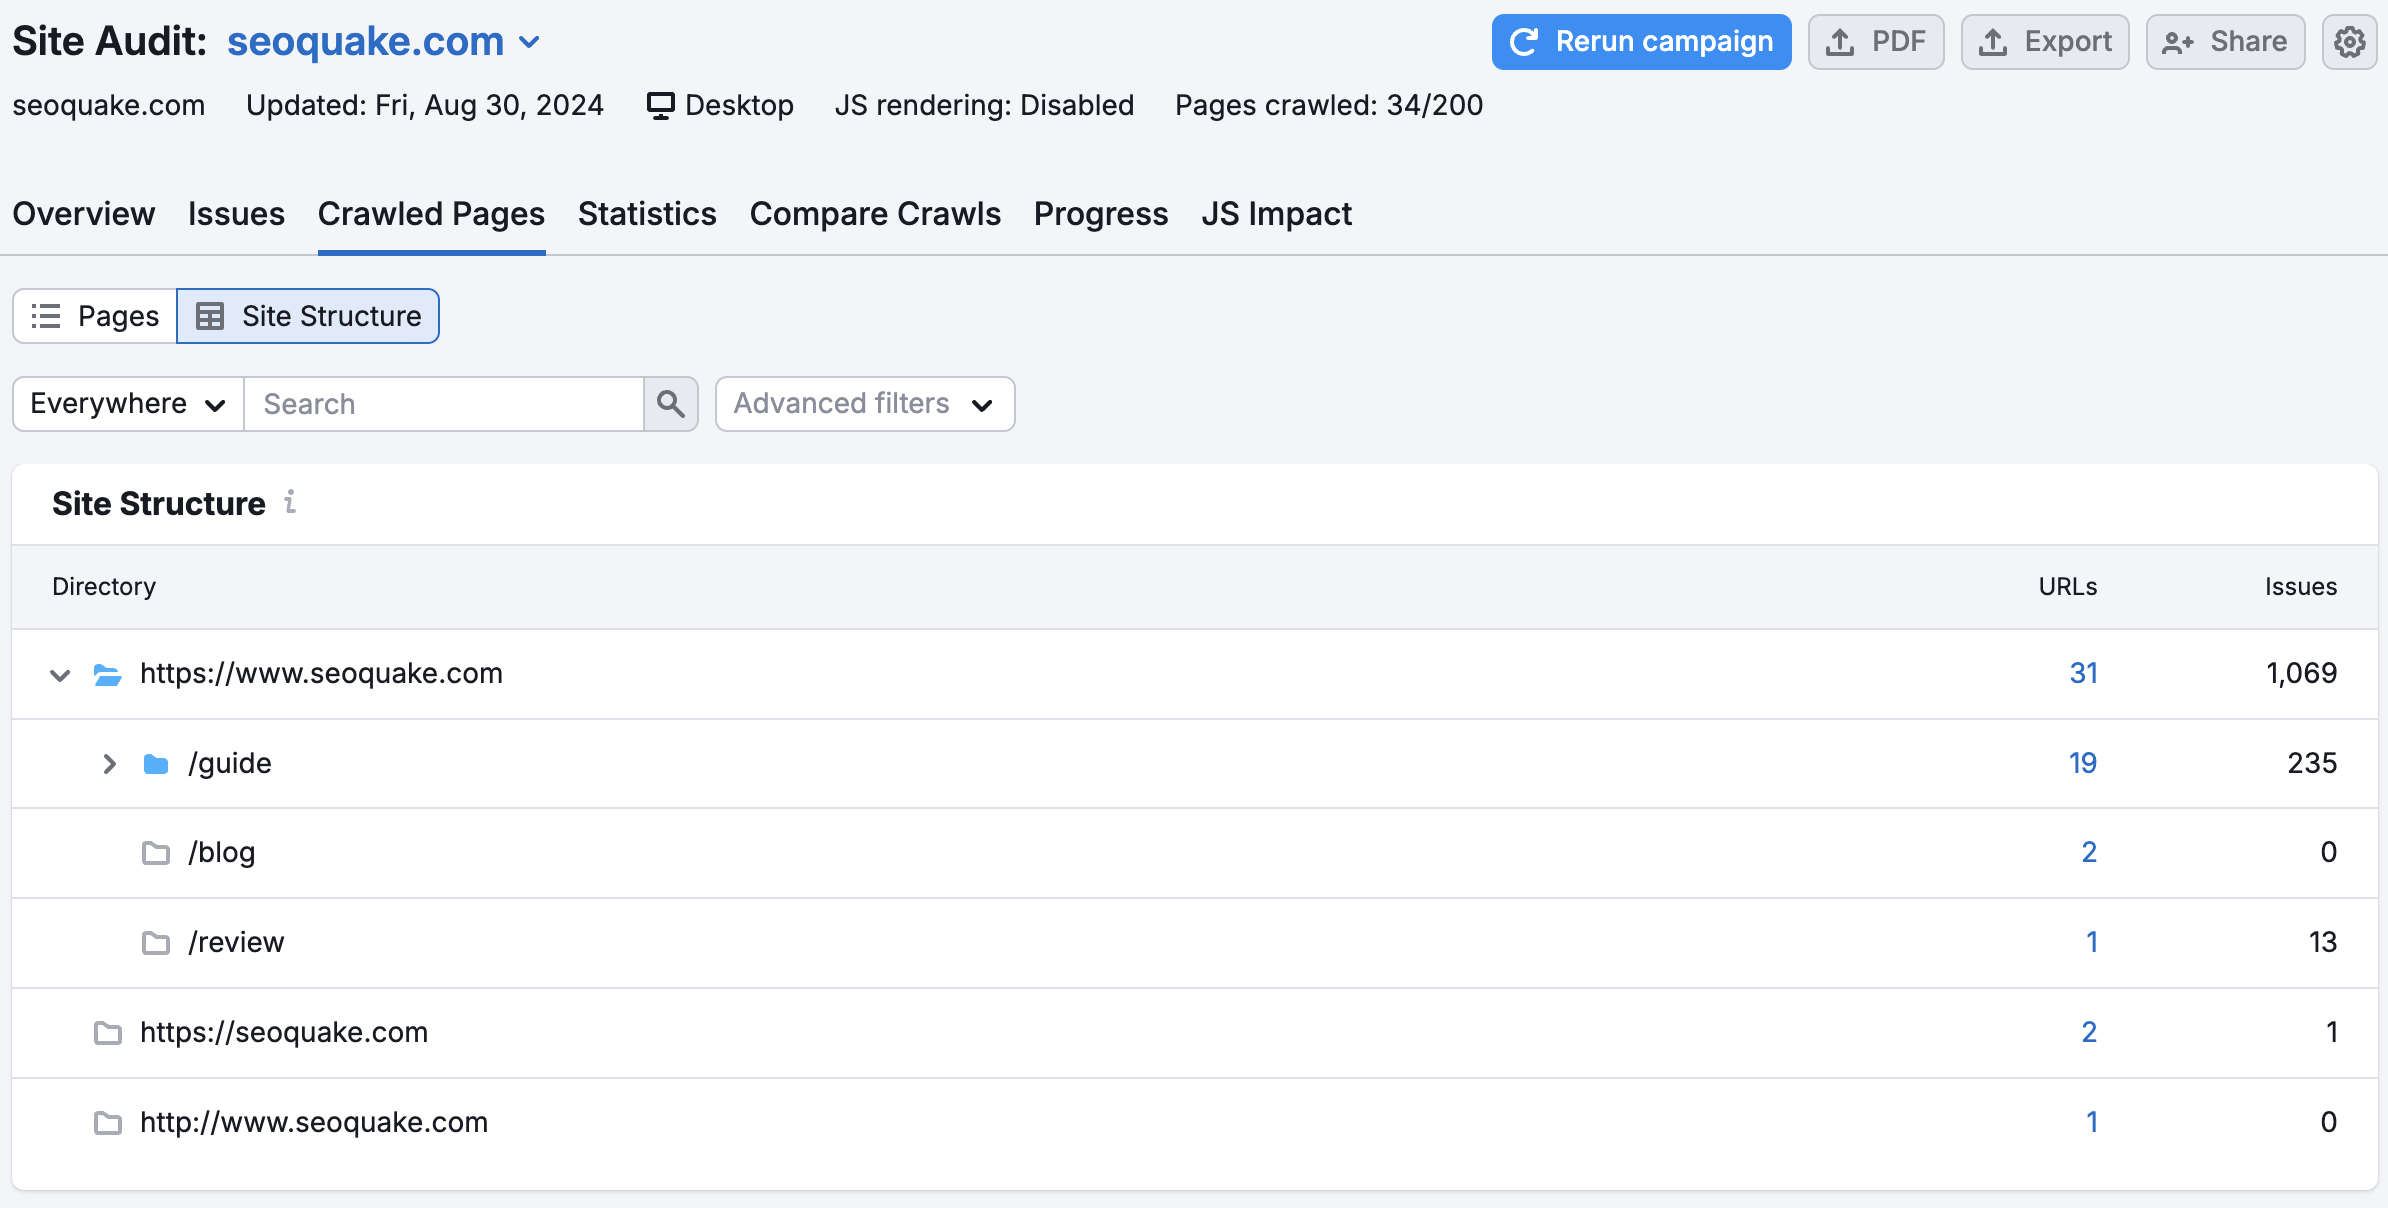Image resolution: width=2388 pixels, height=1208 pixels.
Task: Open the Compare Crawls tab
Action: click(x=875, y=213)
